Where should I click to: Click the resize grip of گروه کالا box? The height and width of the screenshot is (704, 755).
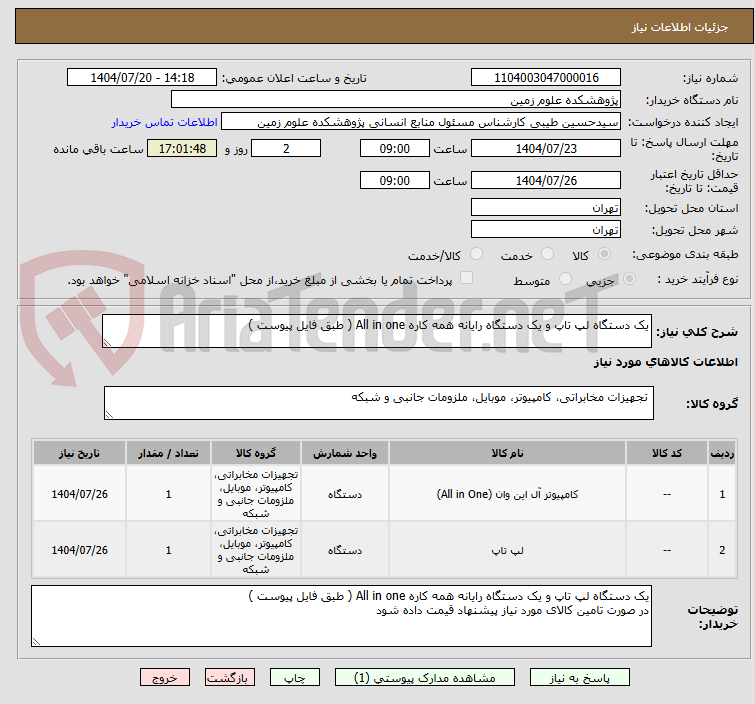tap(109, 415)
